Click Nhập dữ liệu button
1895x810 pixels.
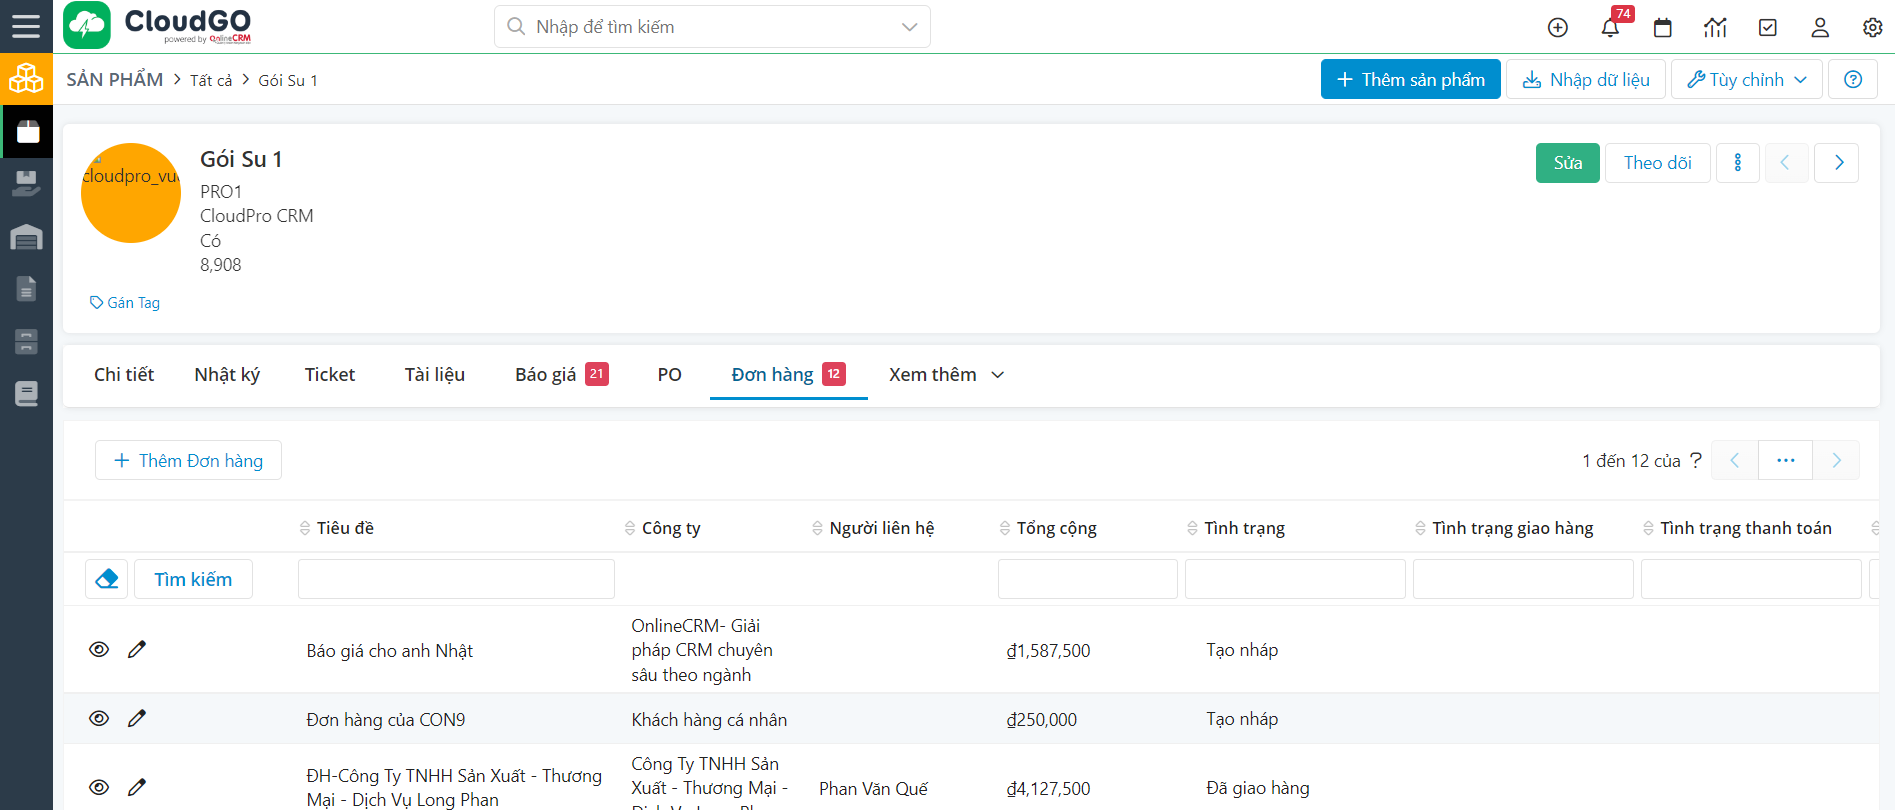pos(1586,79)
